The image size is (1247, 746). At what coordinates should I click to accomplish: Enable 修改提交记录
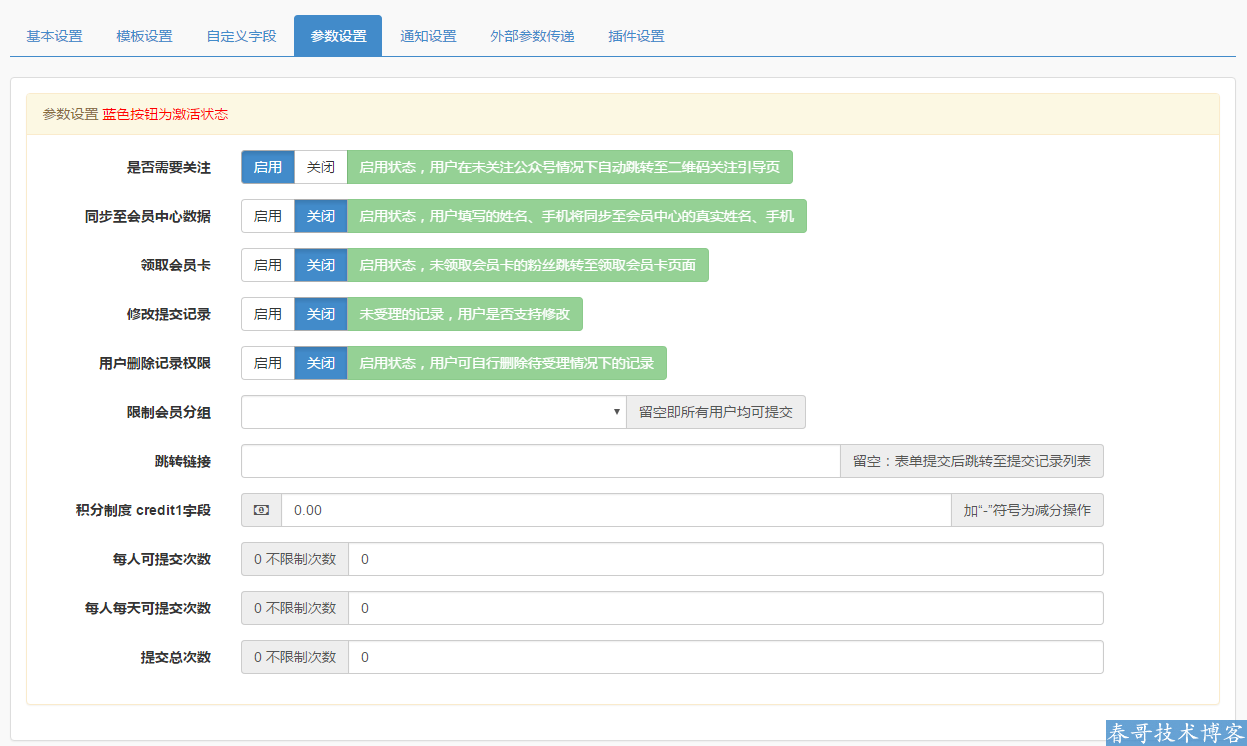pos(267,314)
